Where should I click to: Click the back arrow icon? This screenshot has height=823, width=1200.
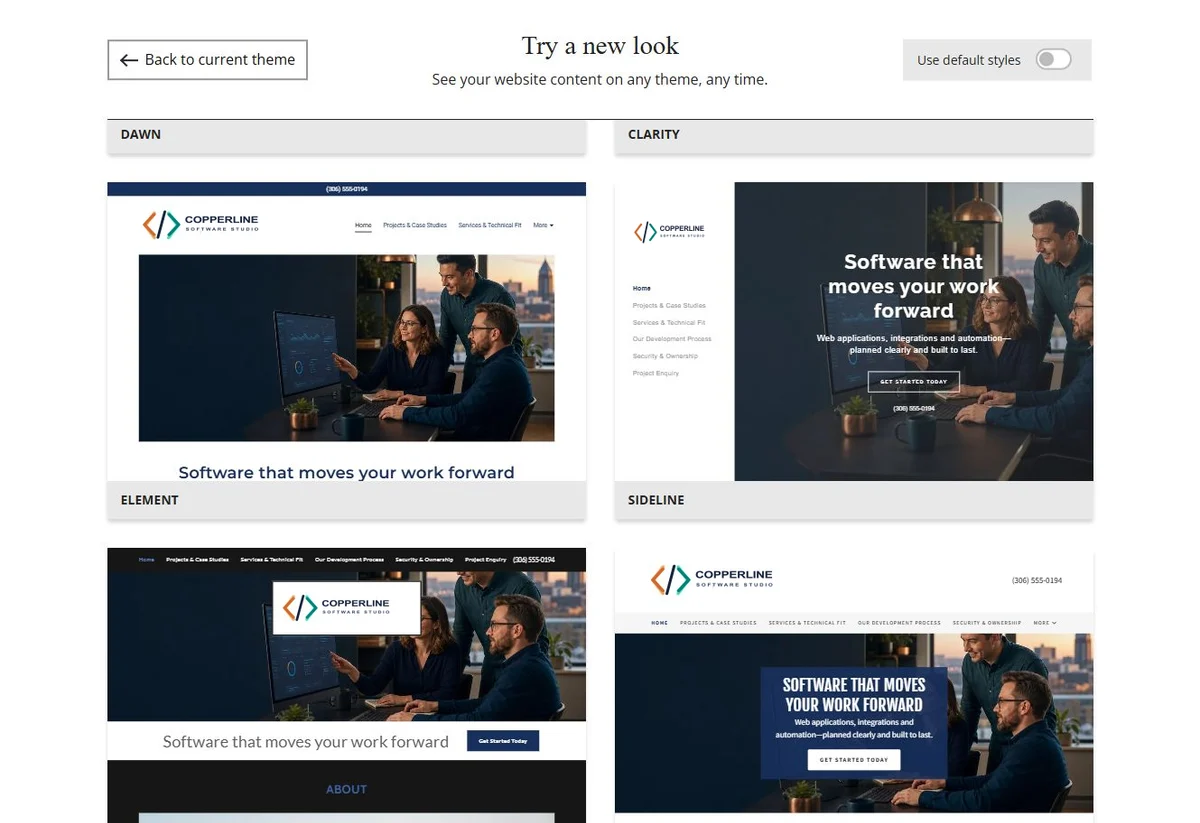pos(129,60)
